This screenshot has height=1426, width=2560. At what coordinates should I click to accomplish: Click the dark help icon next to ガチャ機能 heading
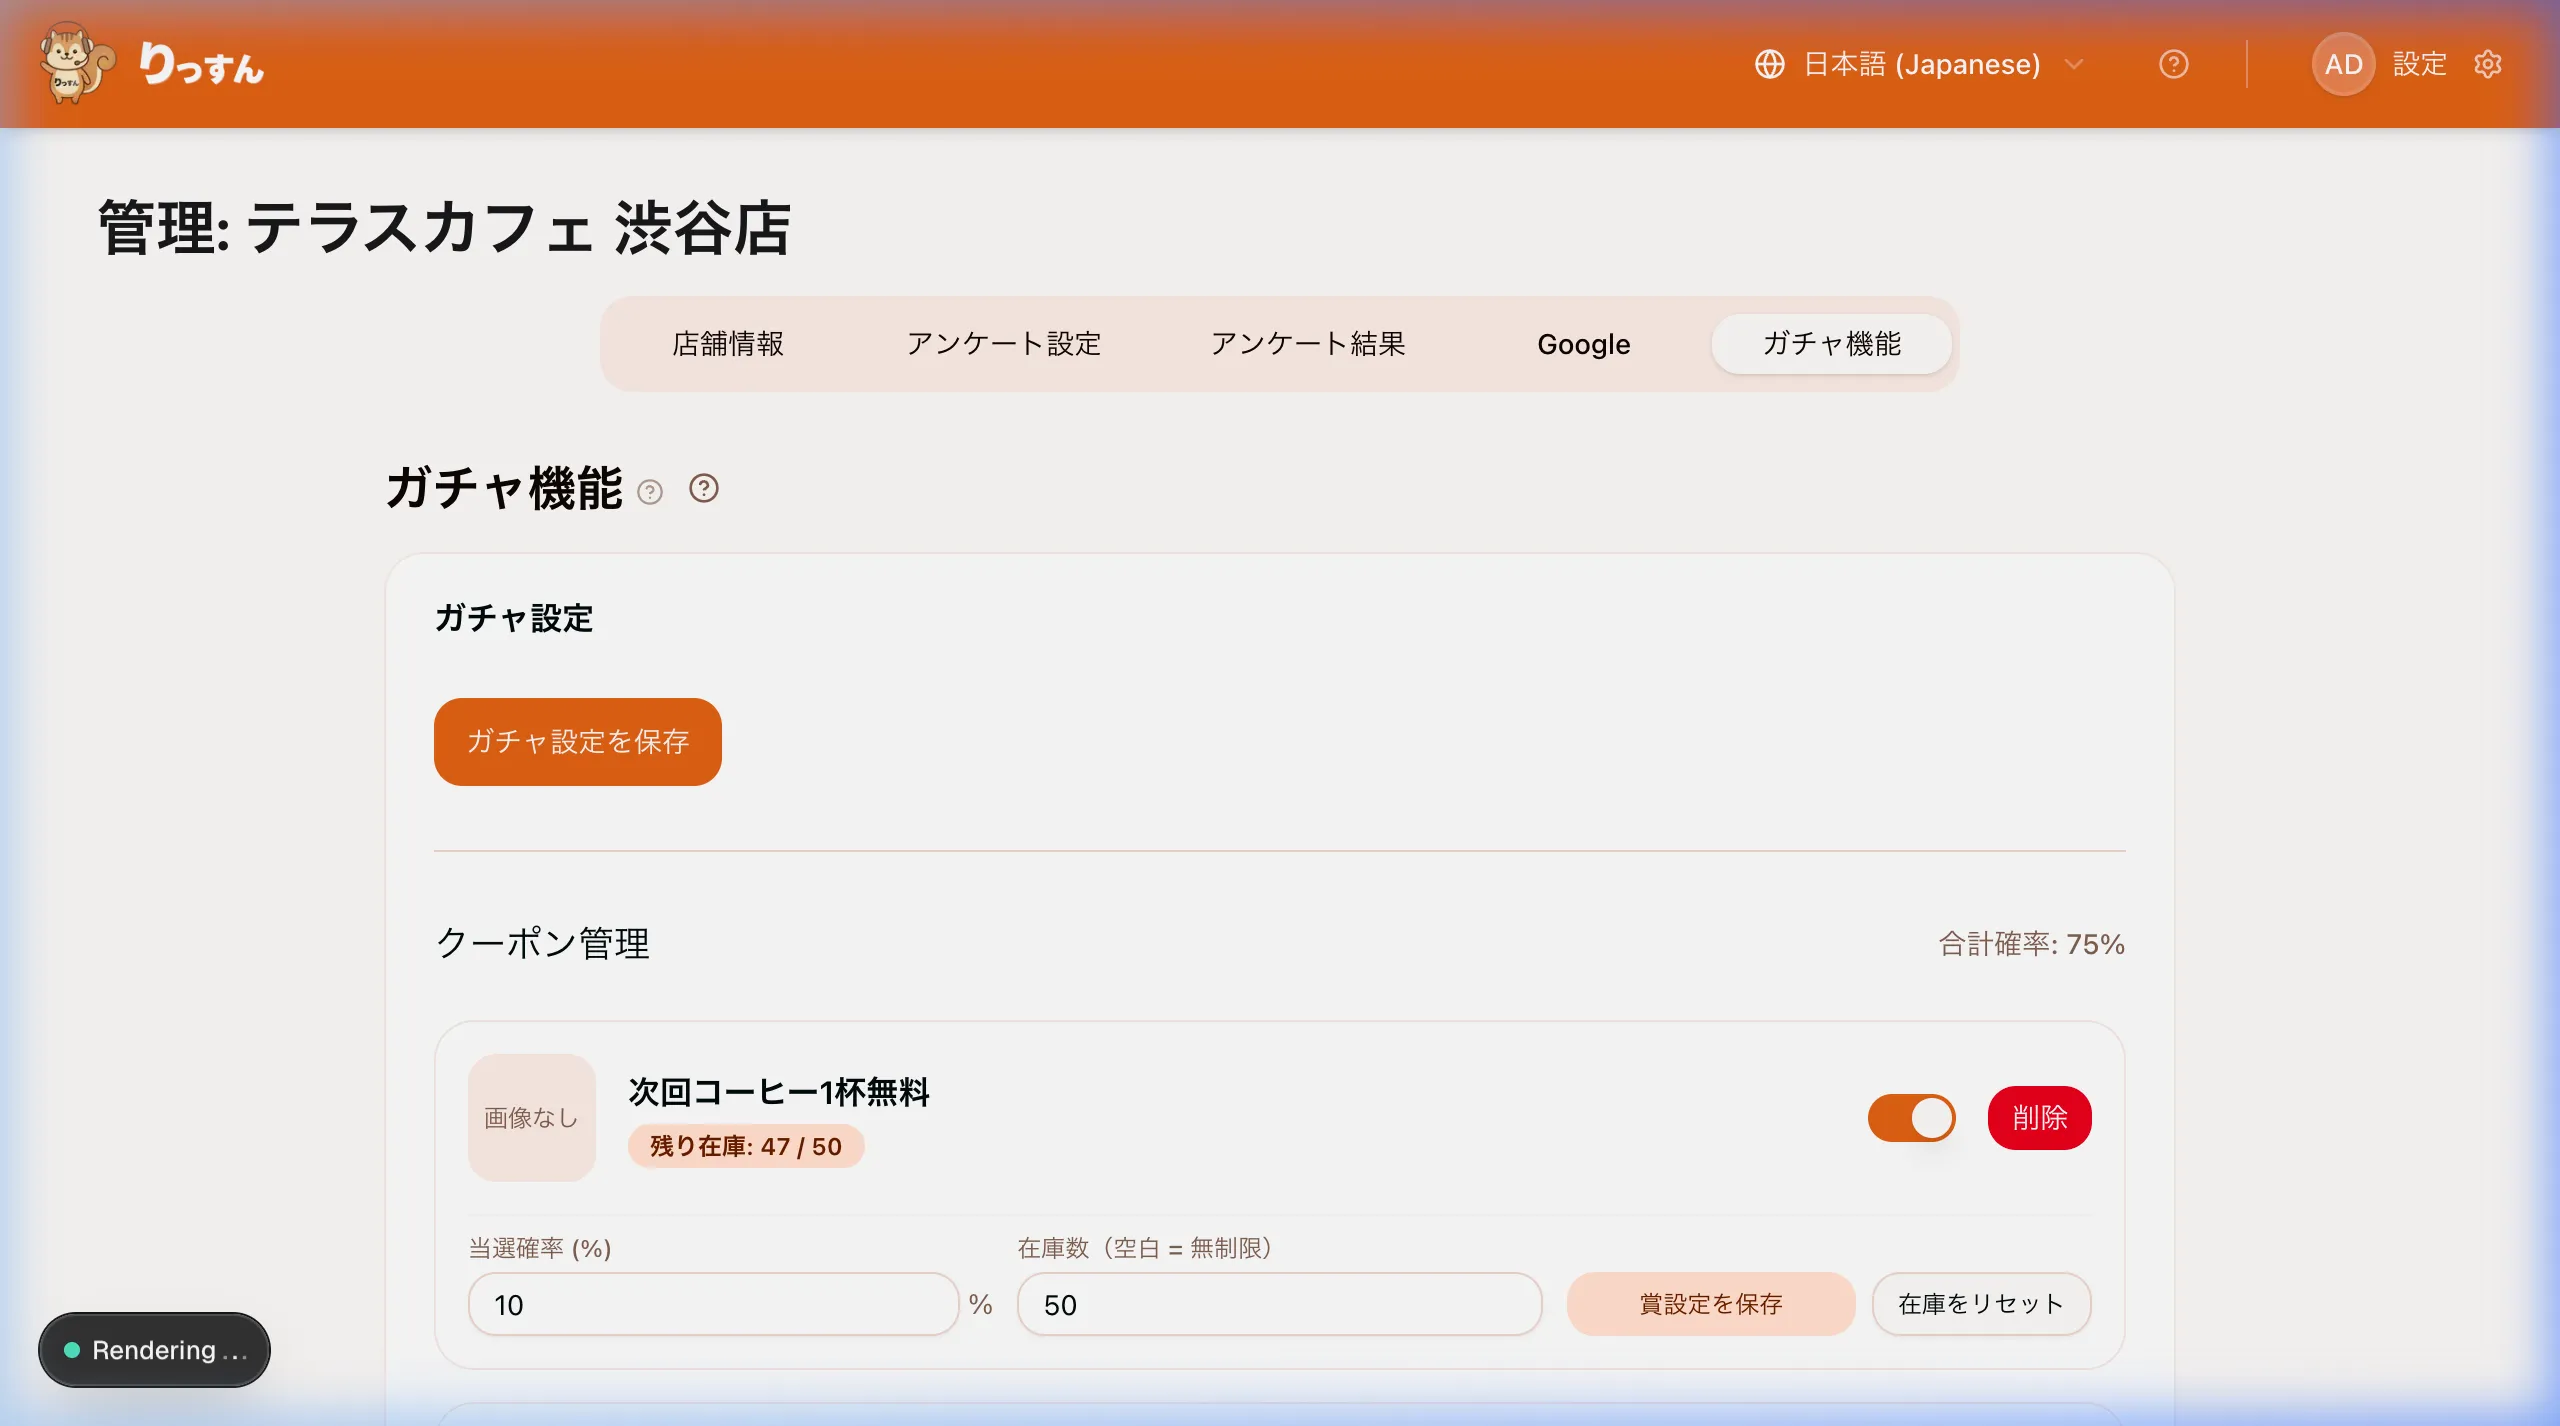point(704,488)
